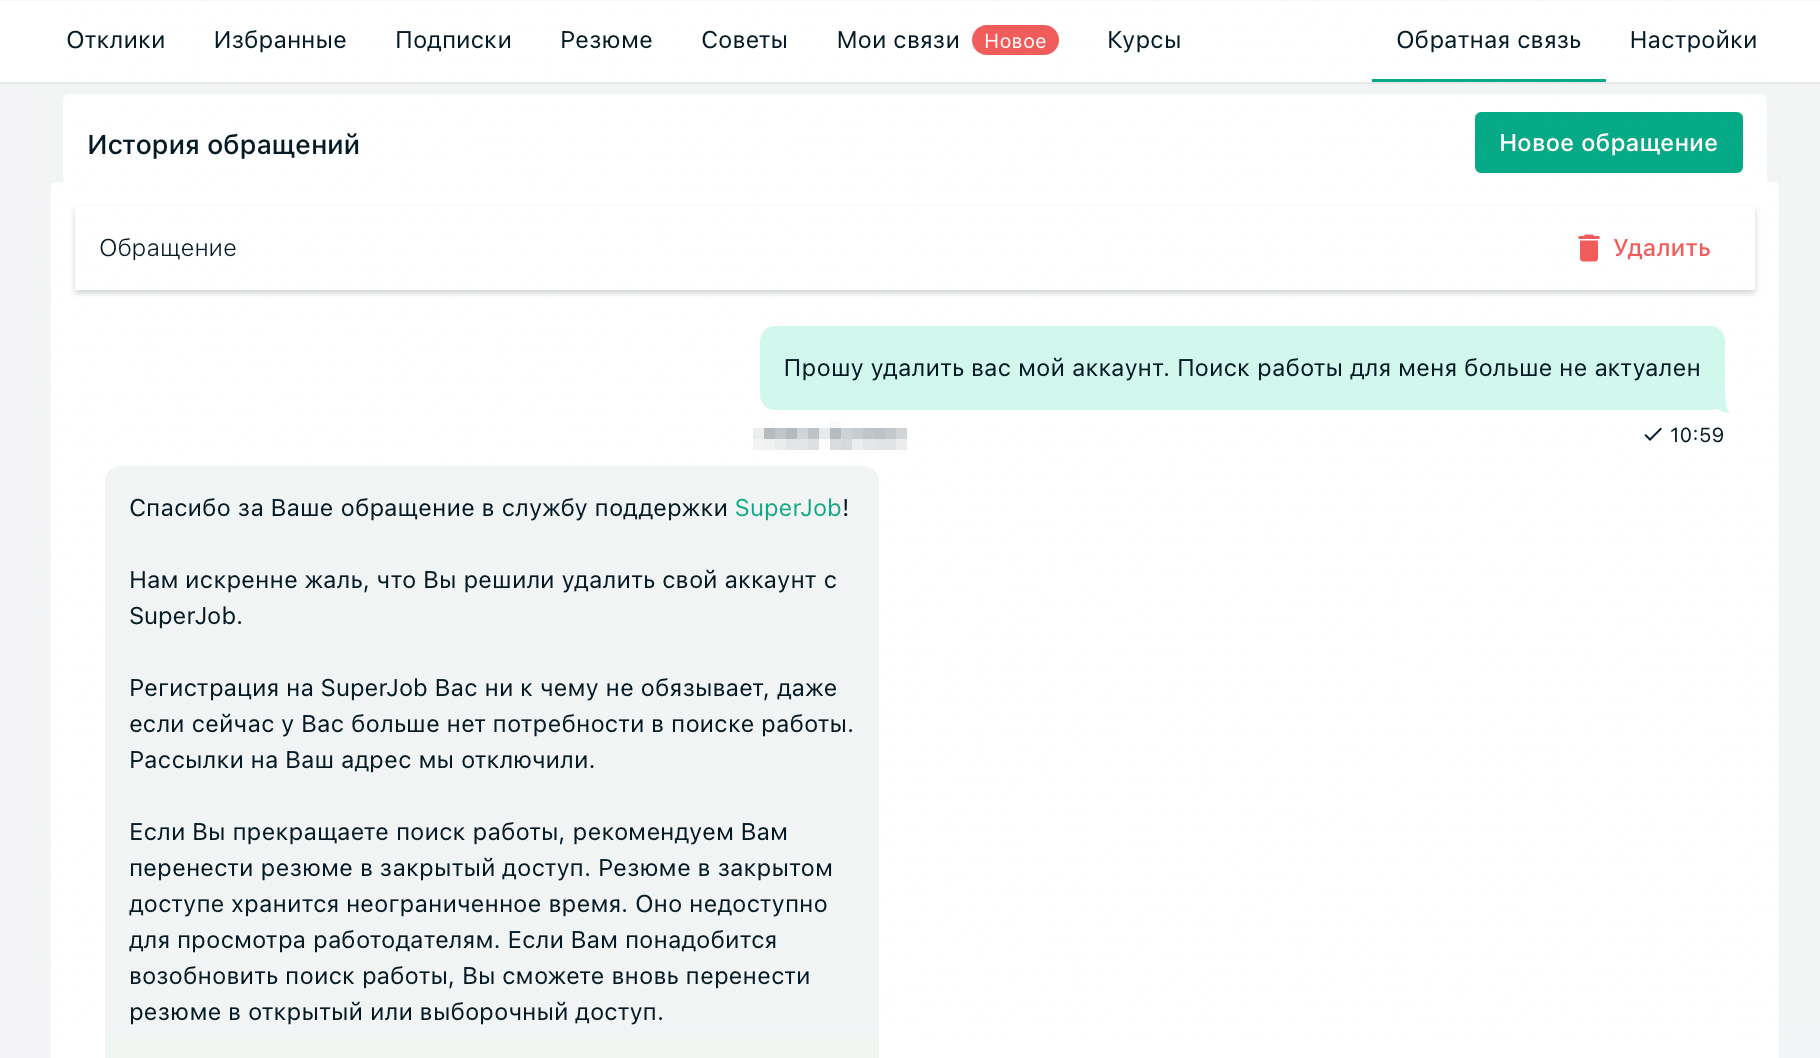Viewport: 1820px width, 1058px height.
Task: Click the paragraph starting with Регистрация на SuperJob
Action: [x=491, y=724]
